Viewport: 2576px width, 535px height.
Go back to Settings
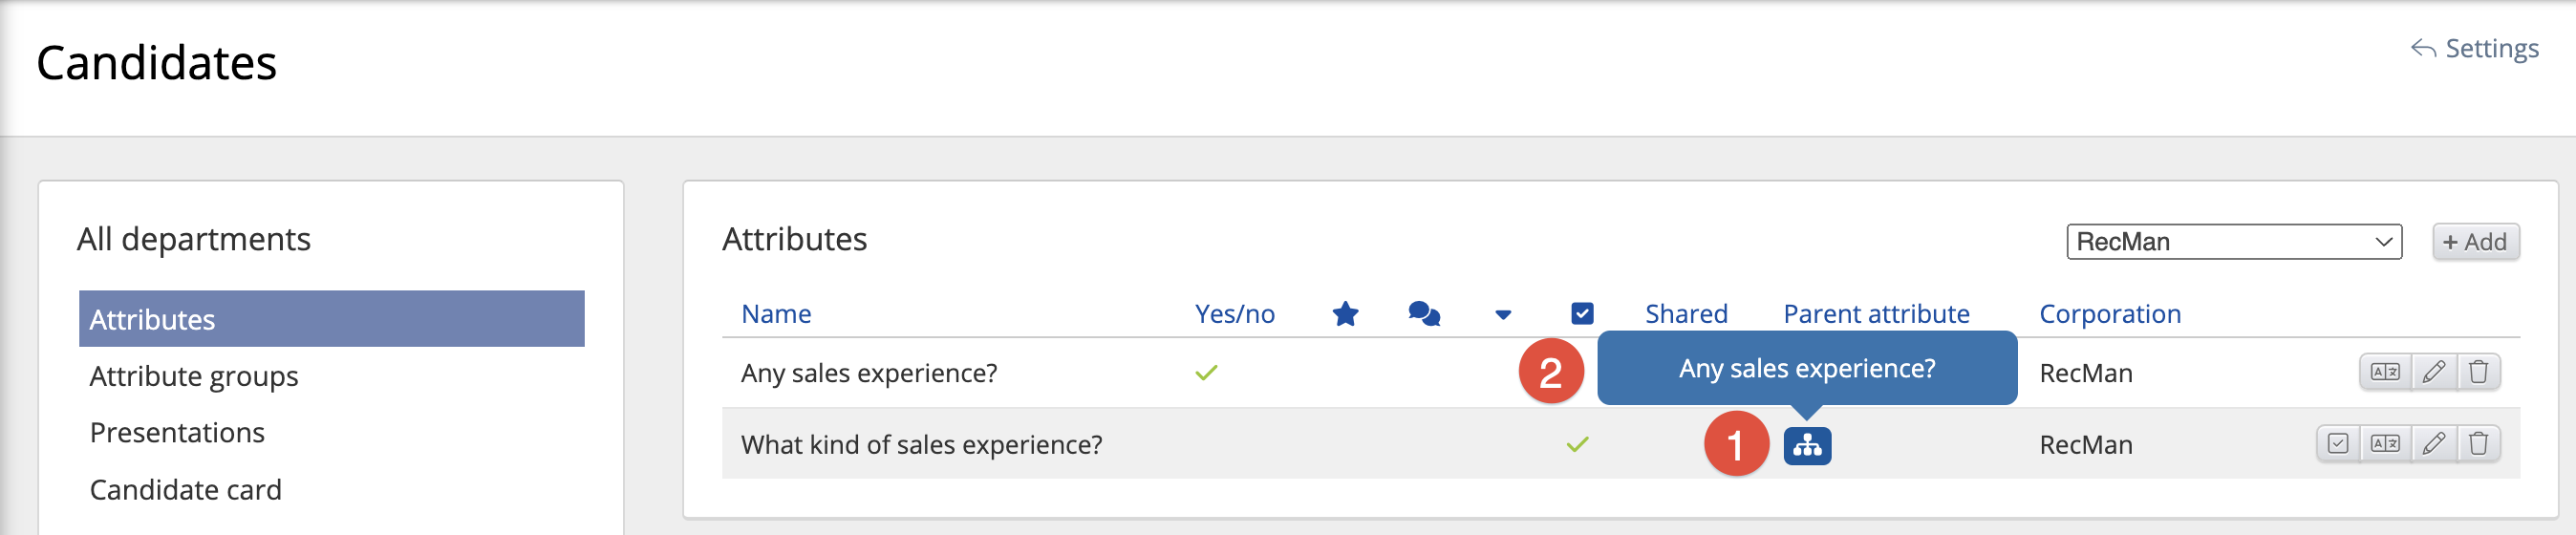[2474, 48]
